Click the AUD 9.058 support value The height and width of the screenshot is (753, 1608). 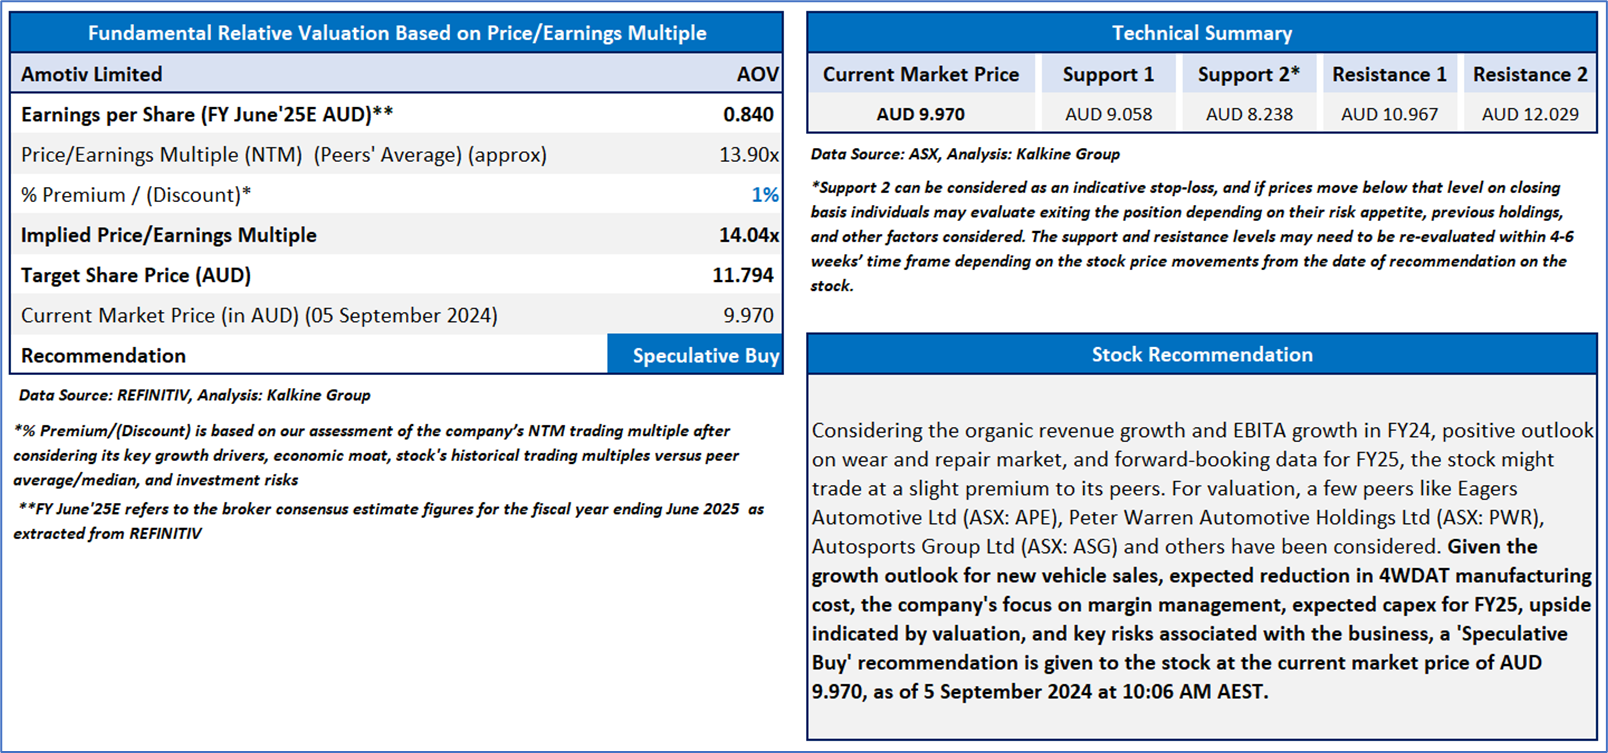pos(1108,114)
